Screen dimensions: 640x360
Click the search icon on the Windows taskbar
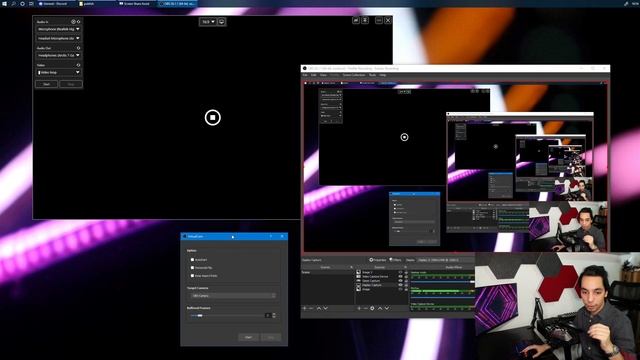tap(13, 4)
